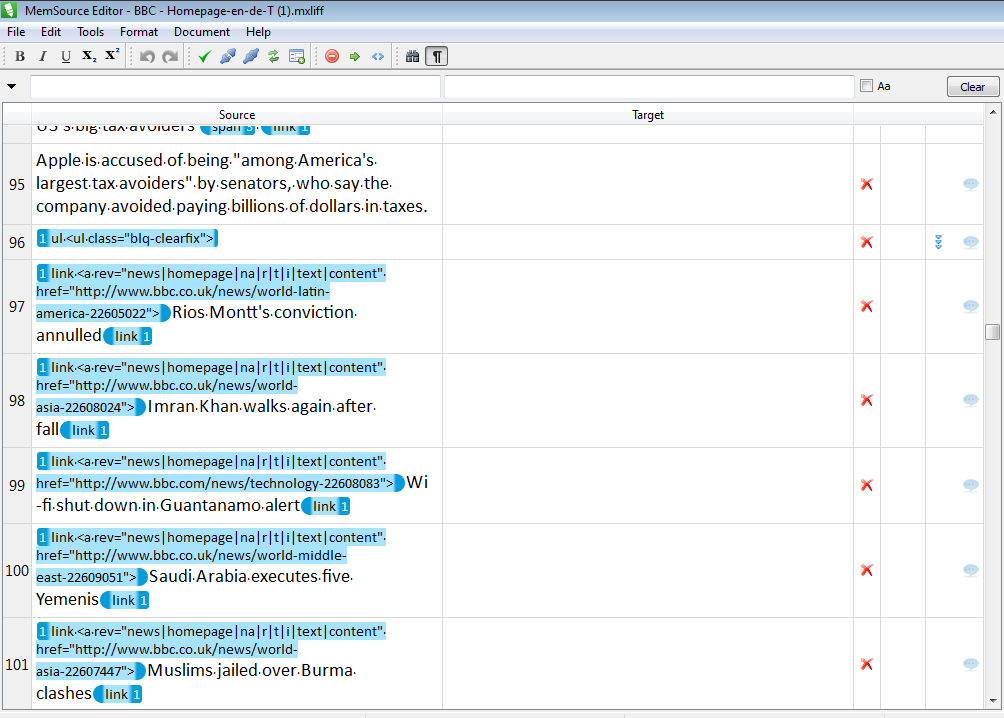The image size is (1004, 718).
Task: Click the closing link tag after 'Guantanamo alert'
Action: pyautogui.click(x=326, y=507)
